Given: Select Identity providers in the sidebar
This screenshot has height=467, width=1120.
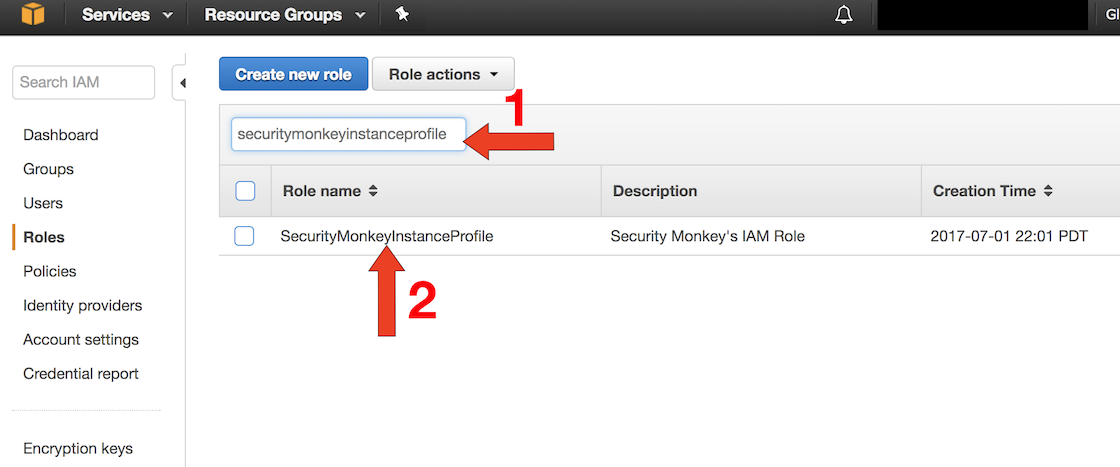Looking at the screenshot, I should click(x=83, y=306).
